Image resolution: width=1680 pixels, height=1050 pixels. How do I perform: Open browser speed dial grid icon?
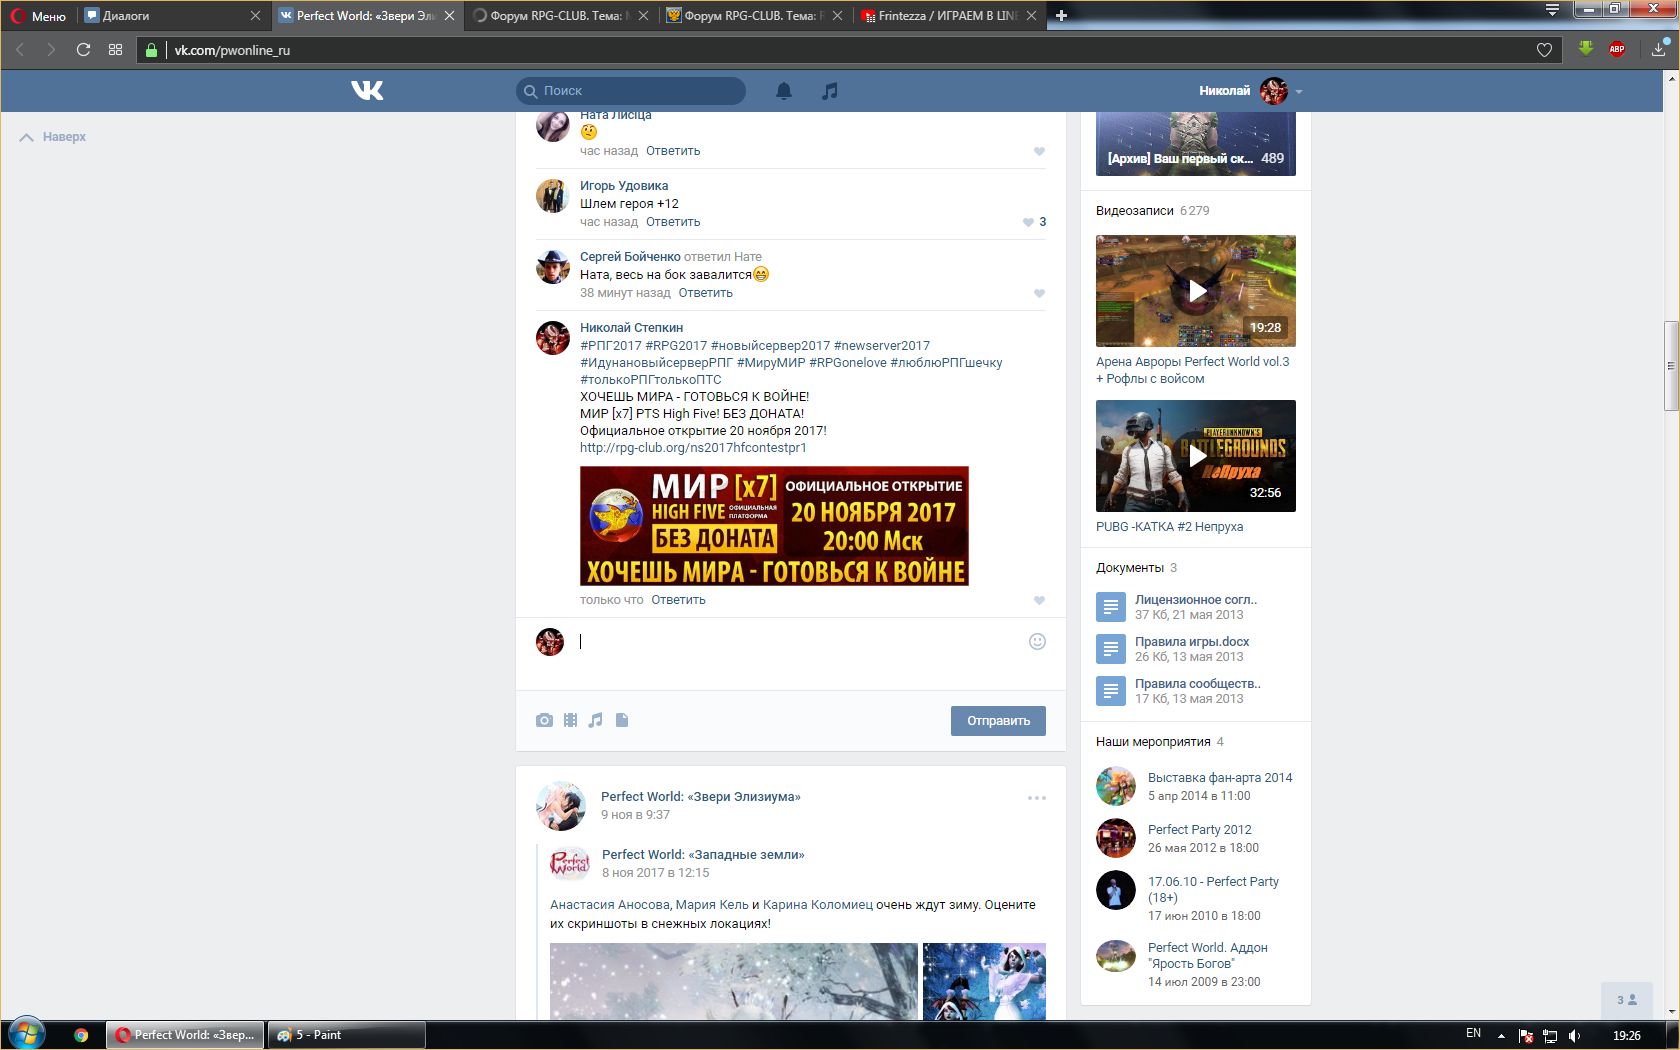pyautogui.click(x=116, y=49)
